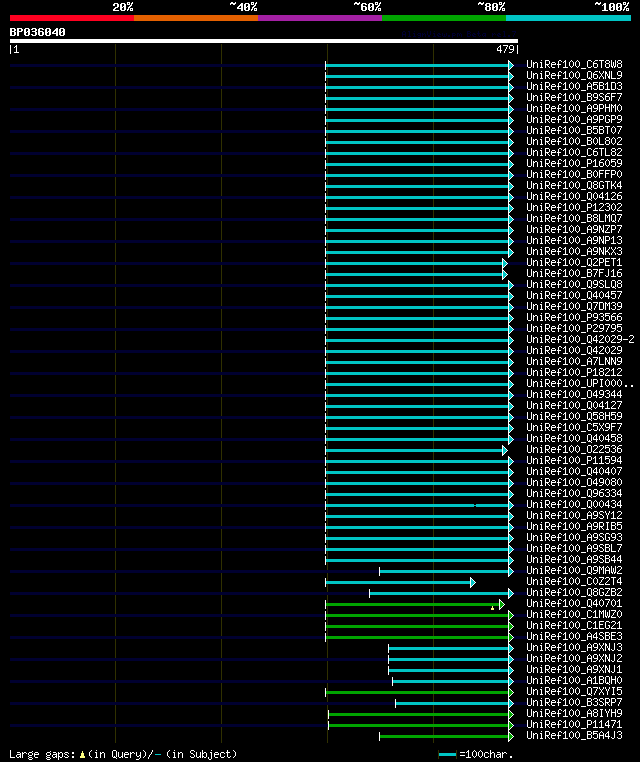Click the UniRef100_A9NZP7 label
The height and width of the screenshot is (762, 640).
pyautogui.click(x=574, y=229)
